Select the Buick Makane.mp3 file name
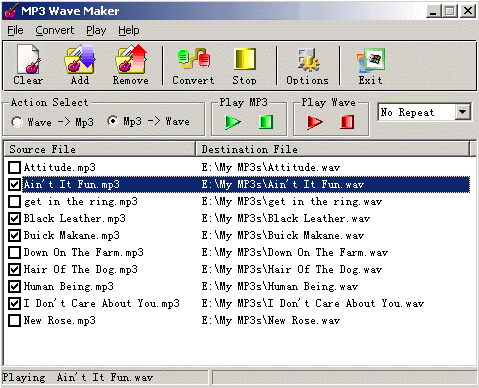 (72, 235)
